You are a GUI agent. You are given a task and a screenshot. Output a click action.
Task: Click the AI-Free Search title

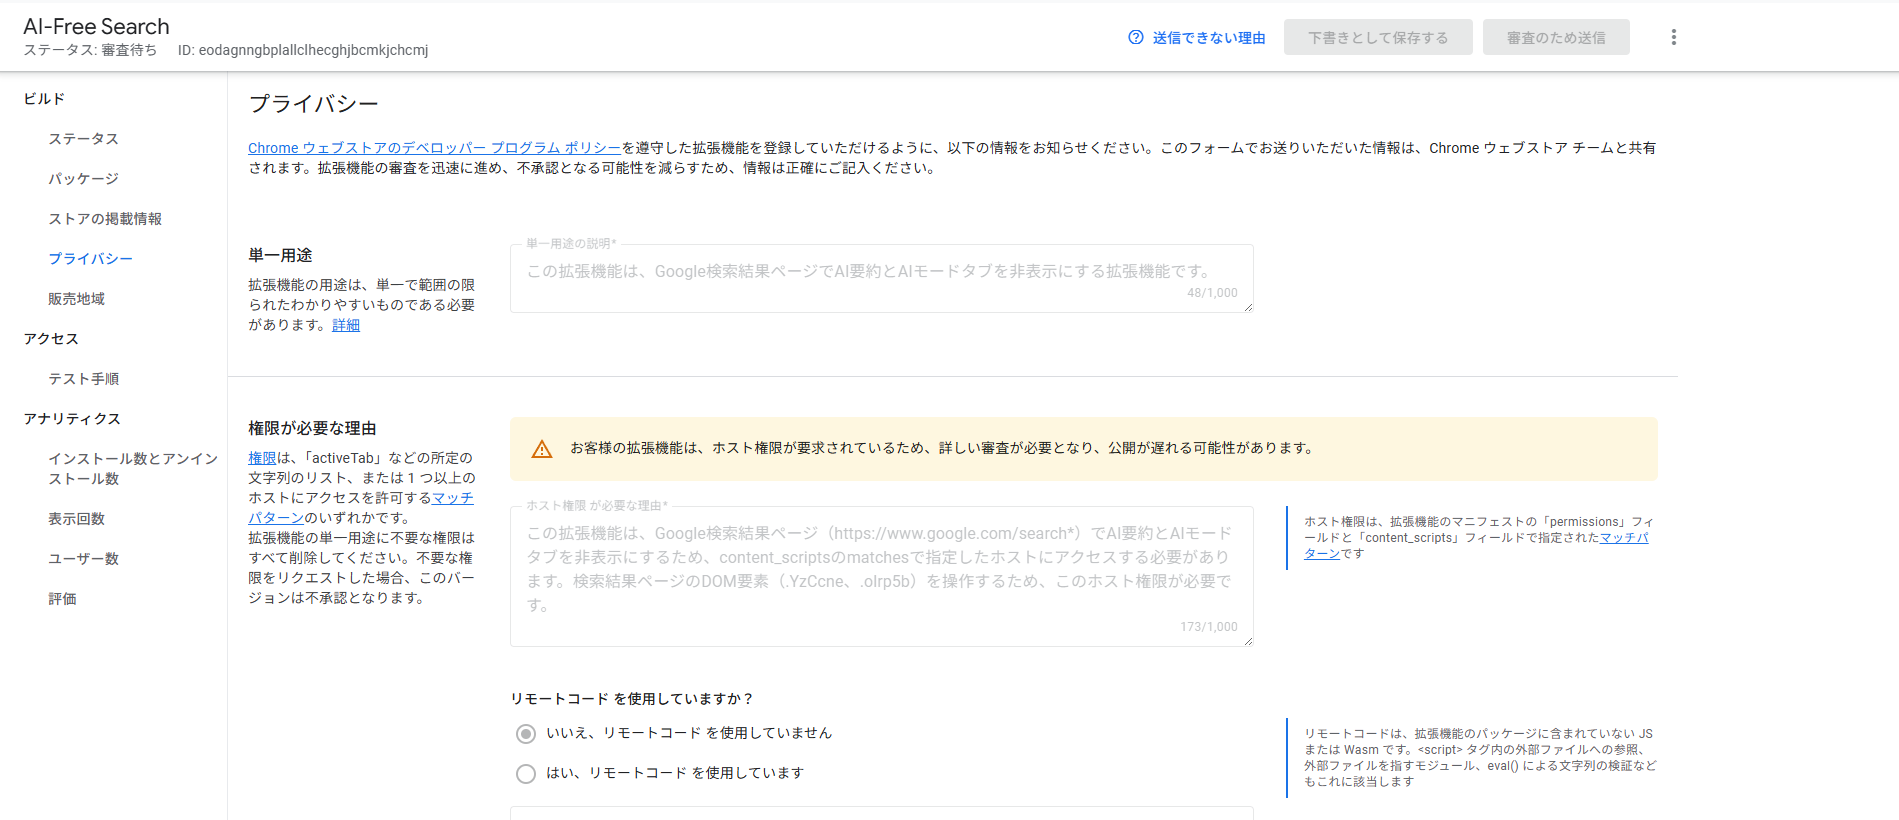click(97, 26)
